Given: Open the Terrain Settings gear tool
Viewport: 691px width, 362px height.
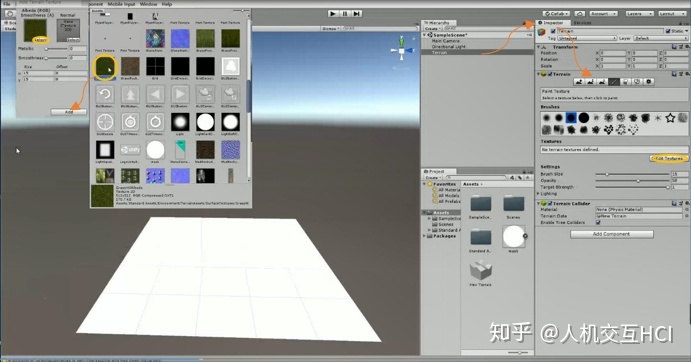Looking at the screenshot, I should (x=648, y=82).
